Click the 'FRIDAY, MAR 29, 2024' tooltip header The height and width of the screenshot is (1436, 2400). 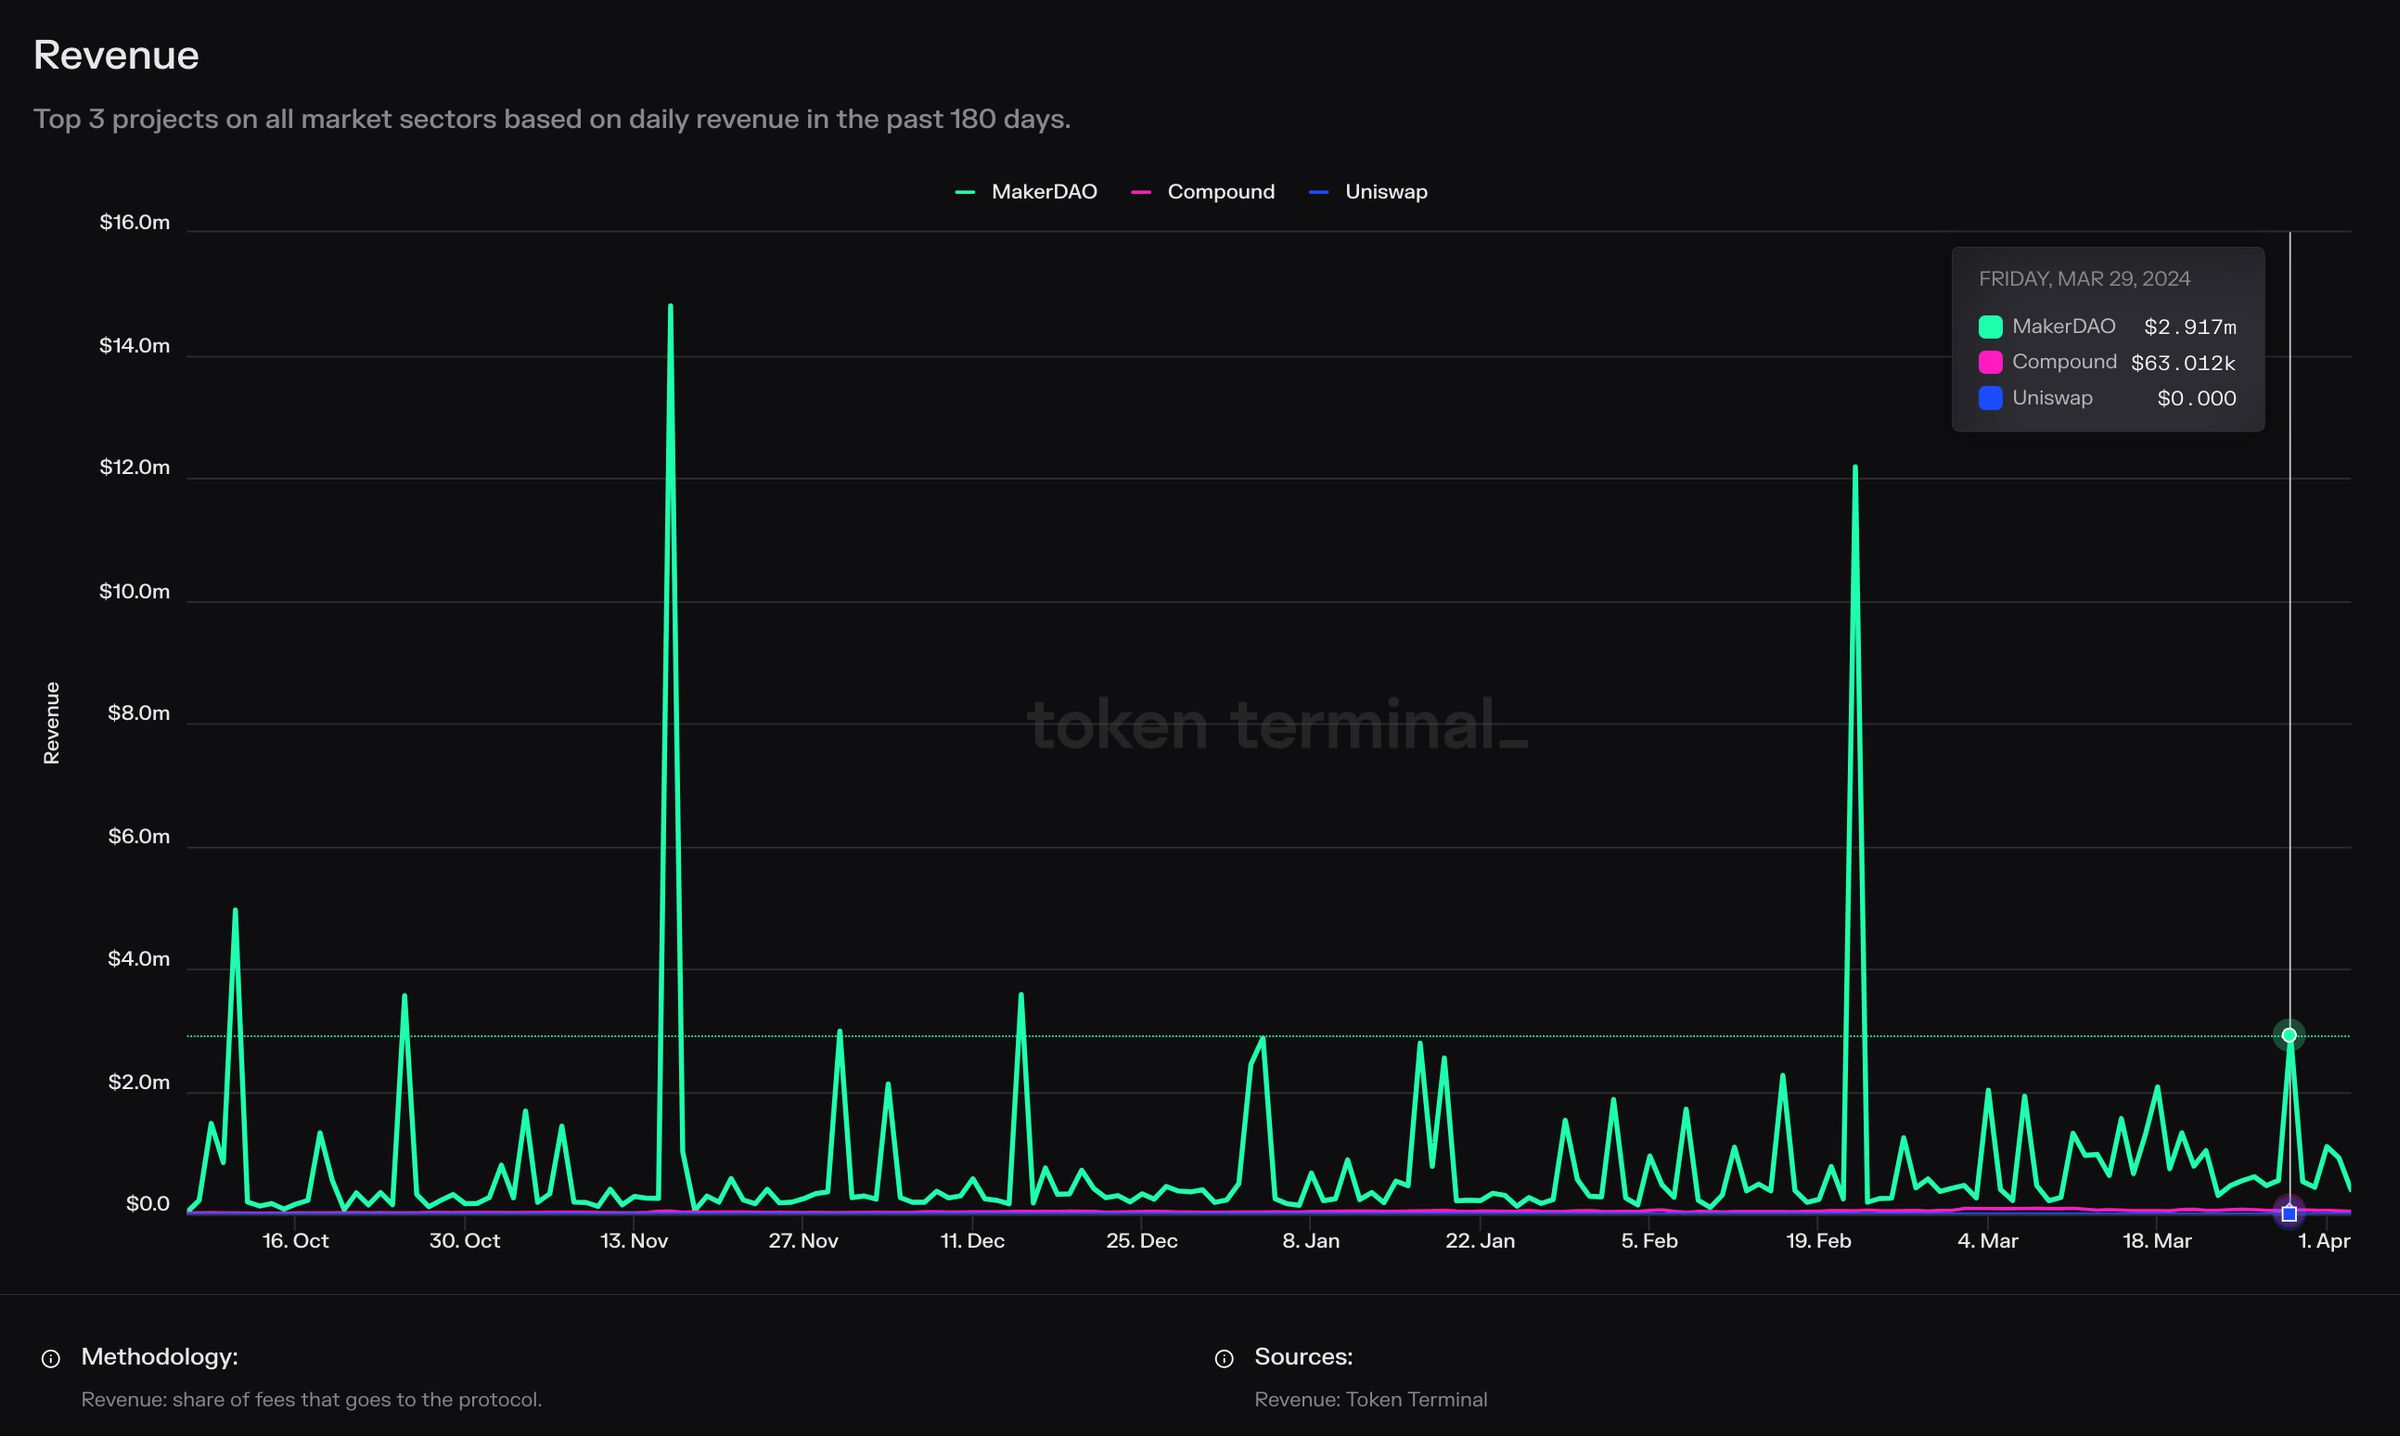2084,279
